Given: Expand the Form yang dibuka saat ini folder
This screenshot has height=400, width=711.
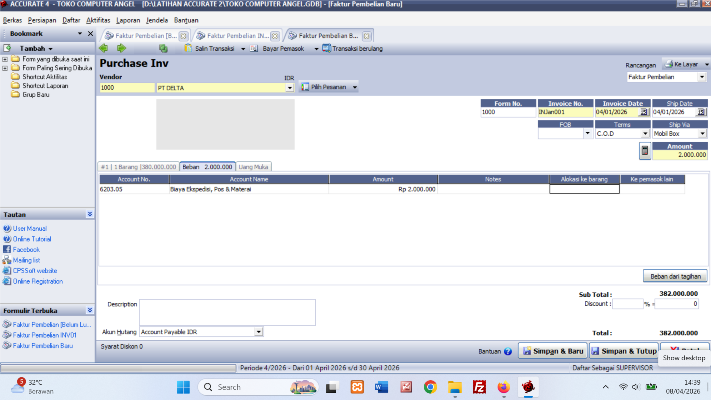Looking at the screenshot, I should coord(5,59).
